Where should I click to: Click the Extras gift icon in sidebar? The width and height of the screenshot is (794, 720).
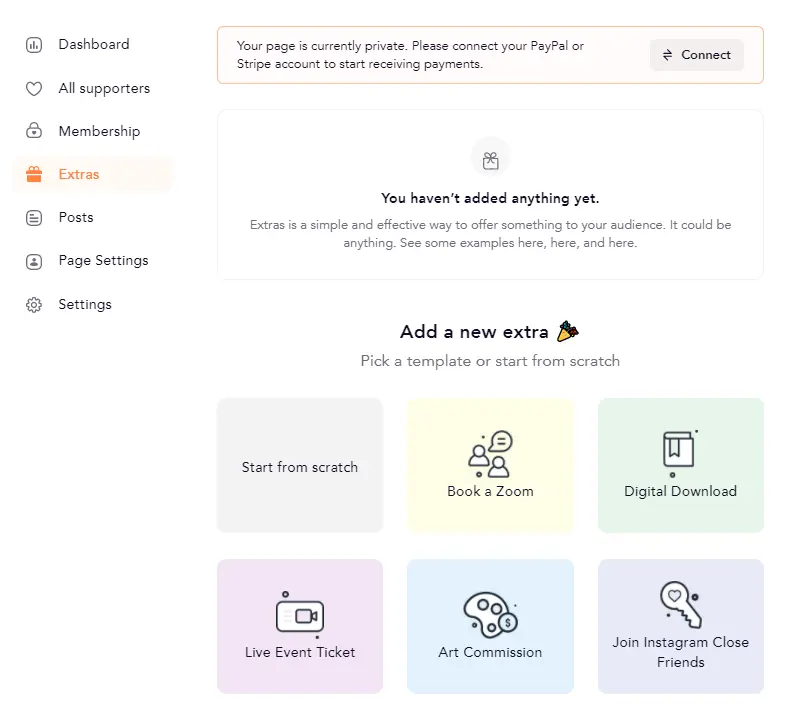click(34, 175)
